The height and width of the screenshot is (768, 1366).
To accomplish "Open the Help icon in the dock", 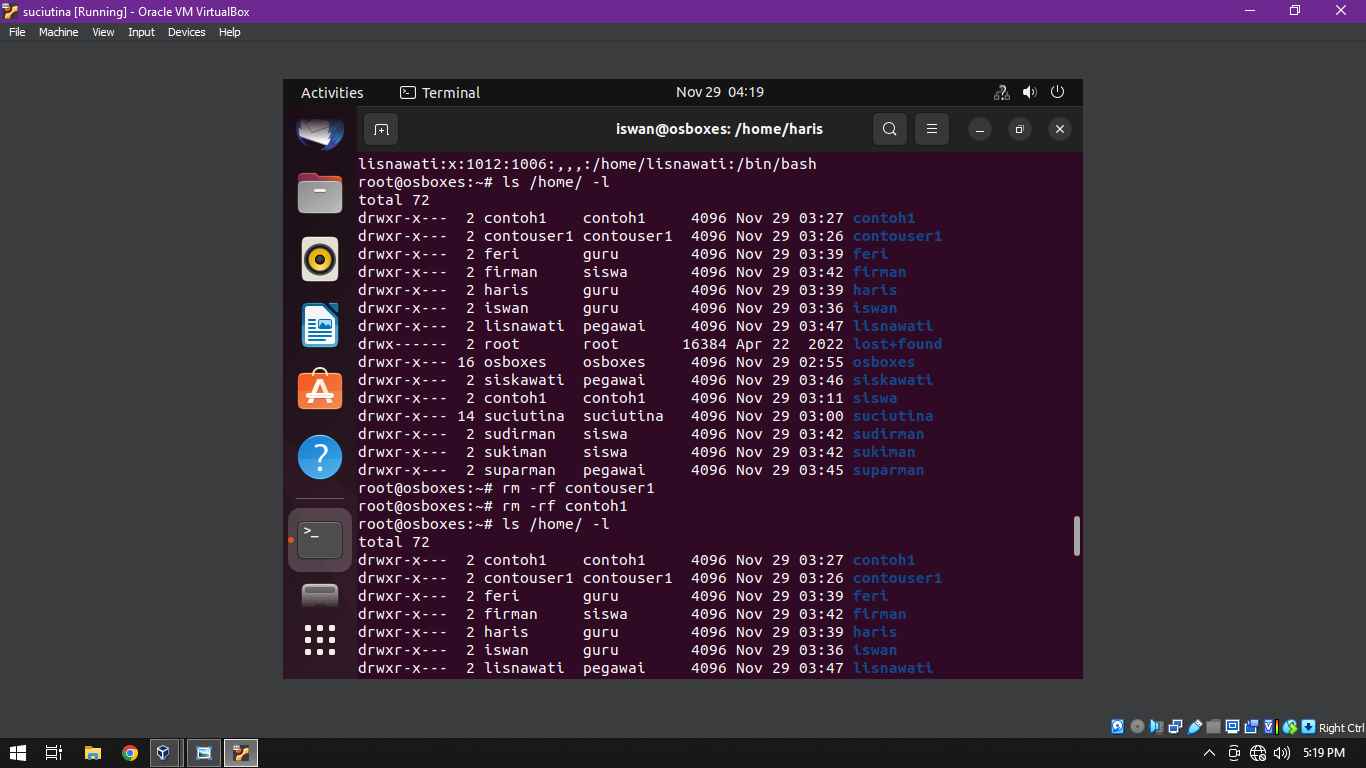I will 320,457.
